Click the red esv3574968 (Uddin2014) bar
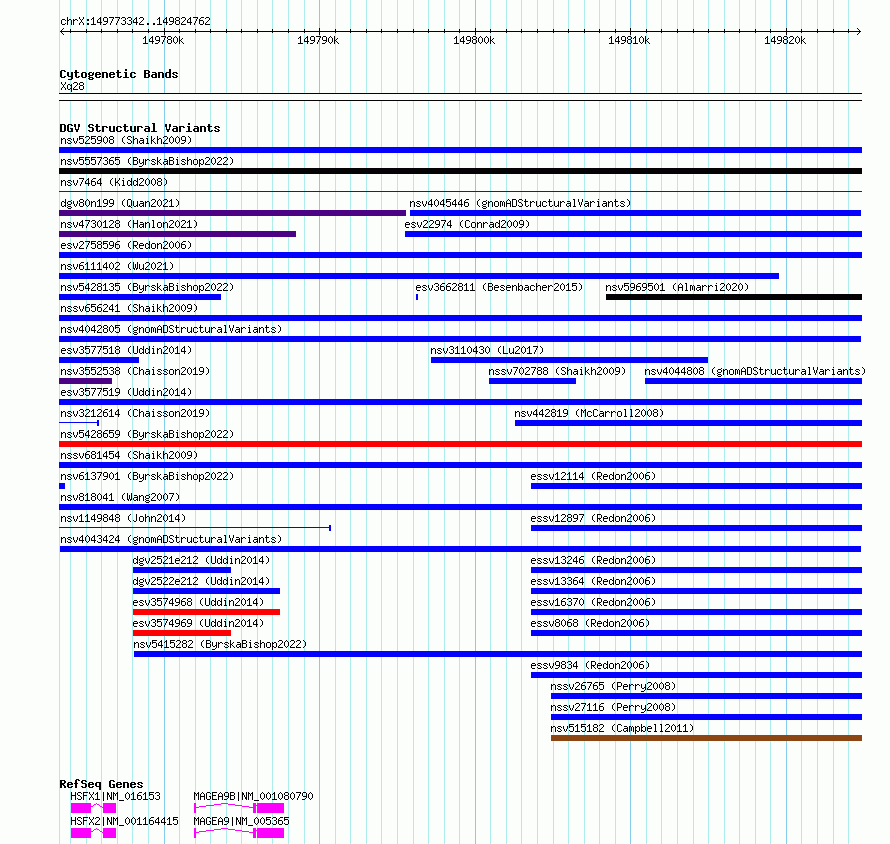 (206, 612)
